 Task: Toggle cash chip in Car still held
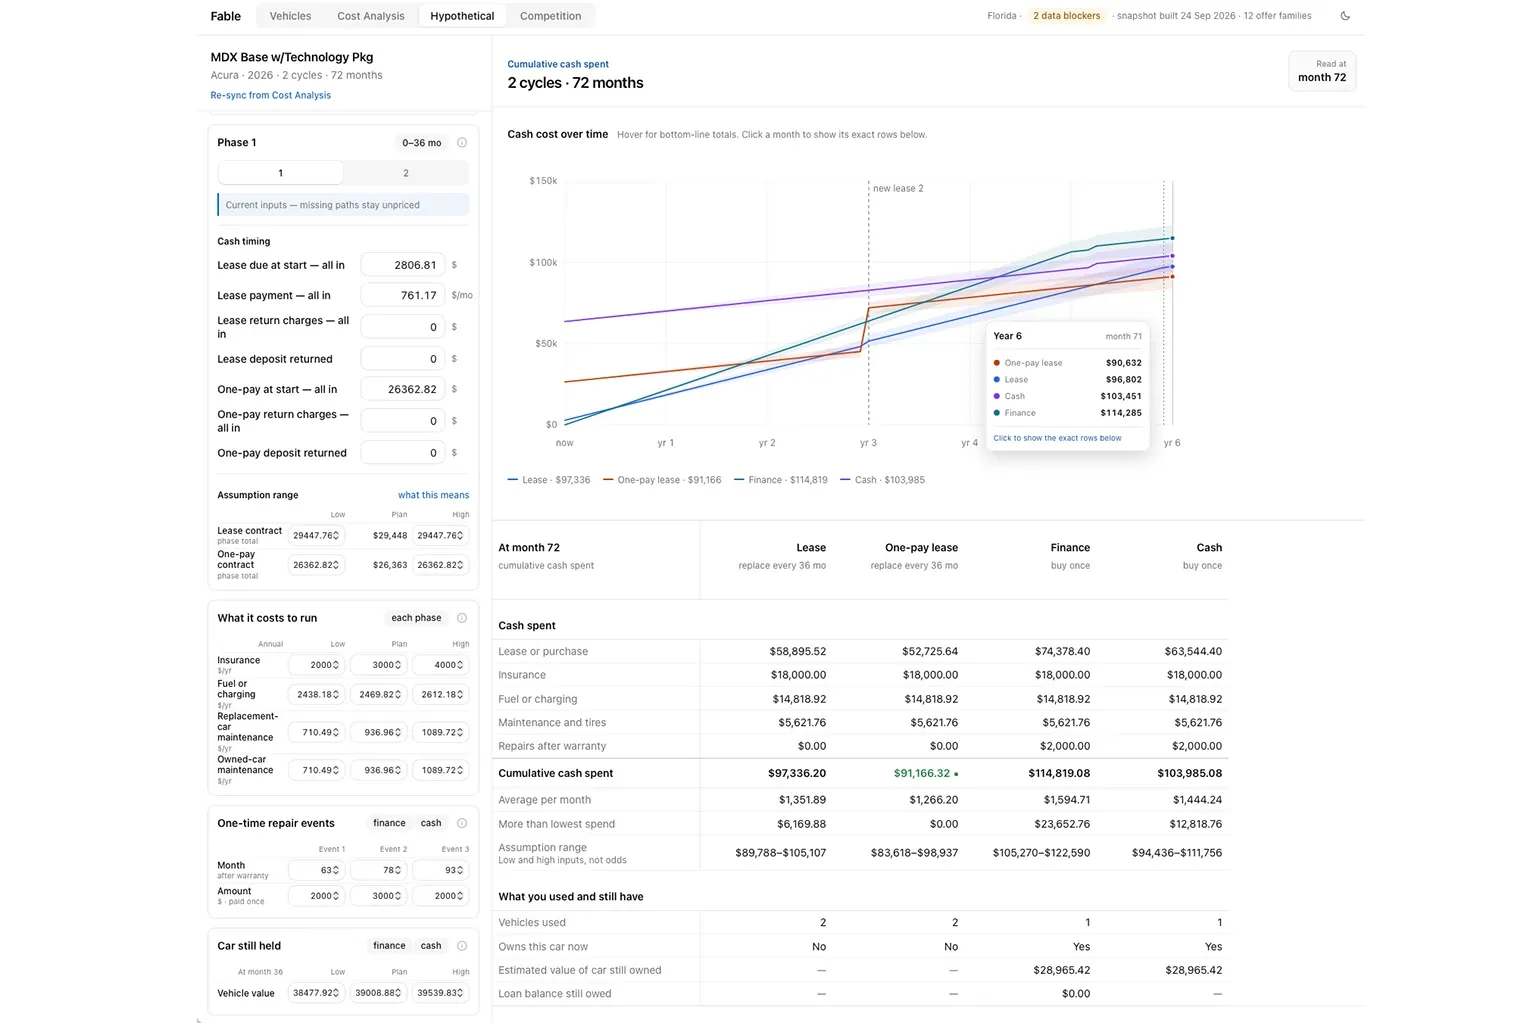(431, 946)
